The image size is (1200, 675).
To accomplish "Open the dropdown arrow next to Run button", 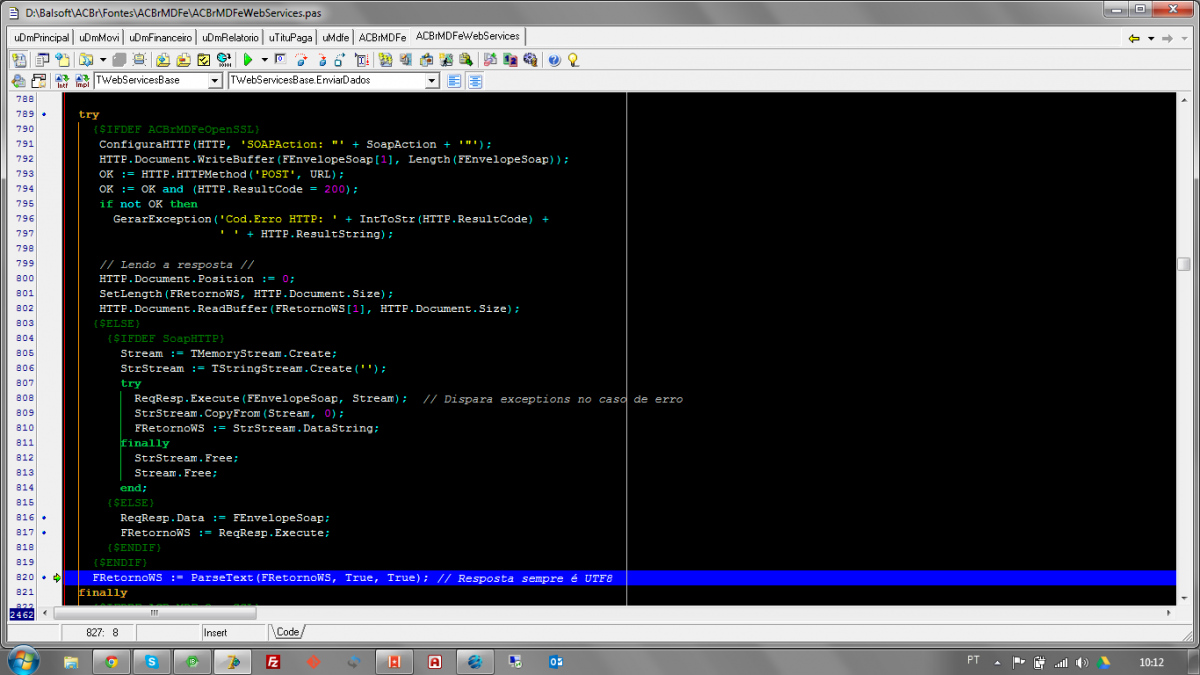I will (263, 60).
